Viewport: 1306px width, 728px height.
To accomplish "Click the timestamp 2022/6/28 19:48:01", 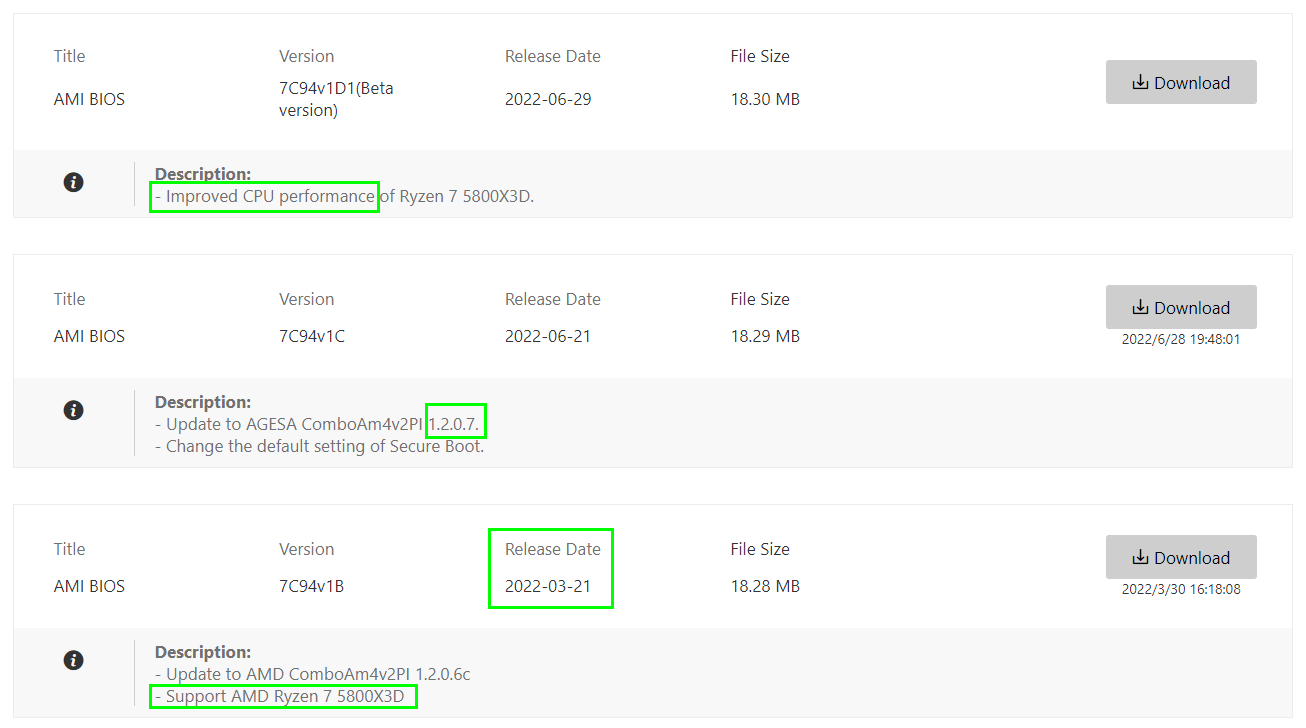I will click(1180, 339).
